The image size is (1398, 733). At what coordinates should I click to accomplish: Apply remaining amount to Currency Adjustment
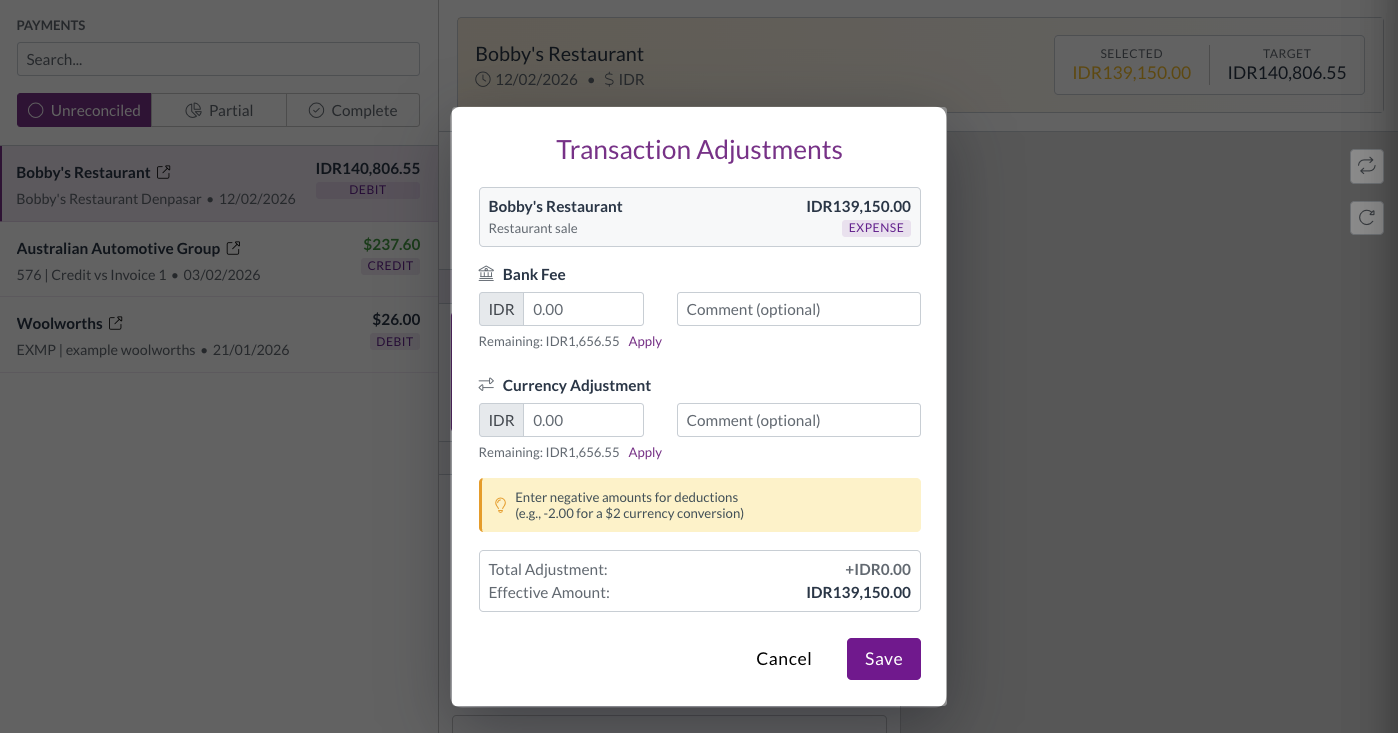pyautogui.click(x=645, y=452)
